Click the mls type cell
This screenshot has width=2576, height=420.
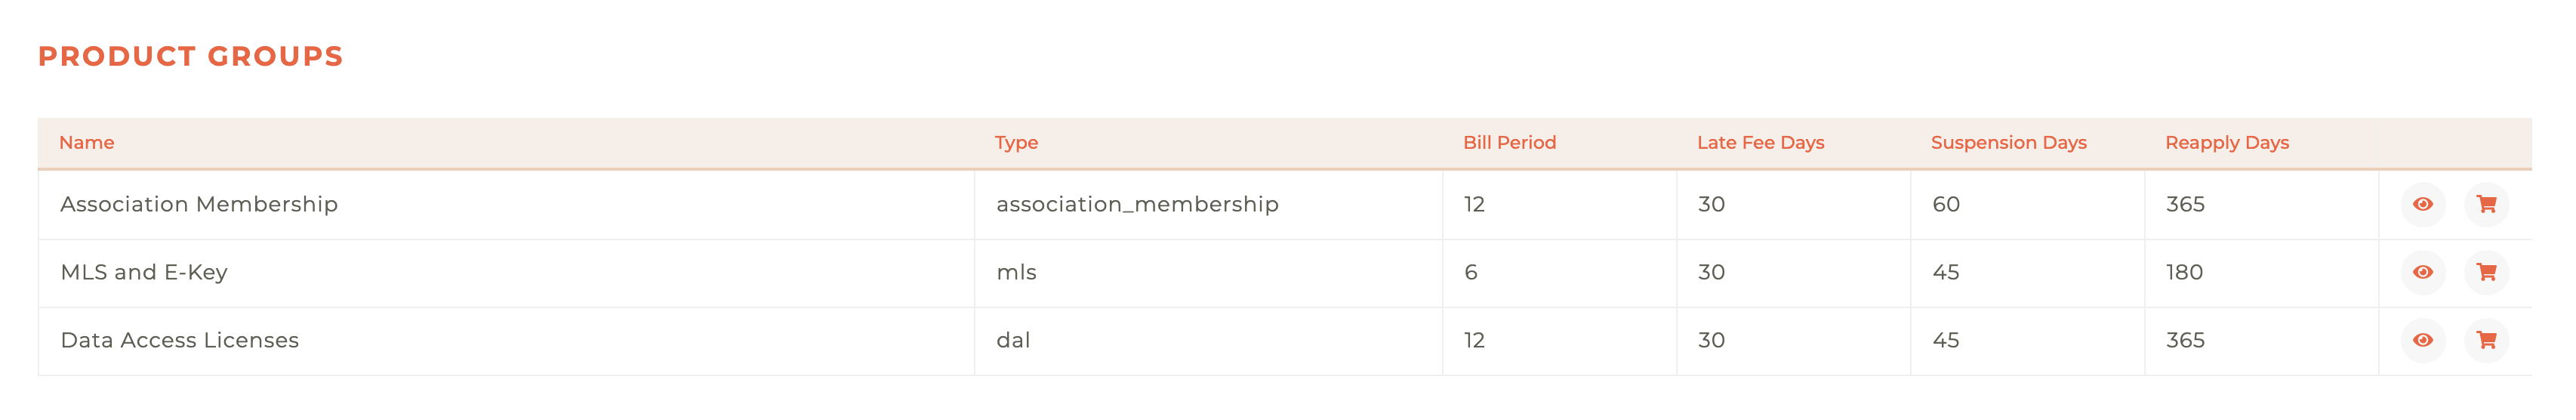click(x=1208, y=273)
